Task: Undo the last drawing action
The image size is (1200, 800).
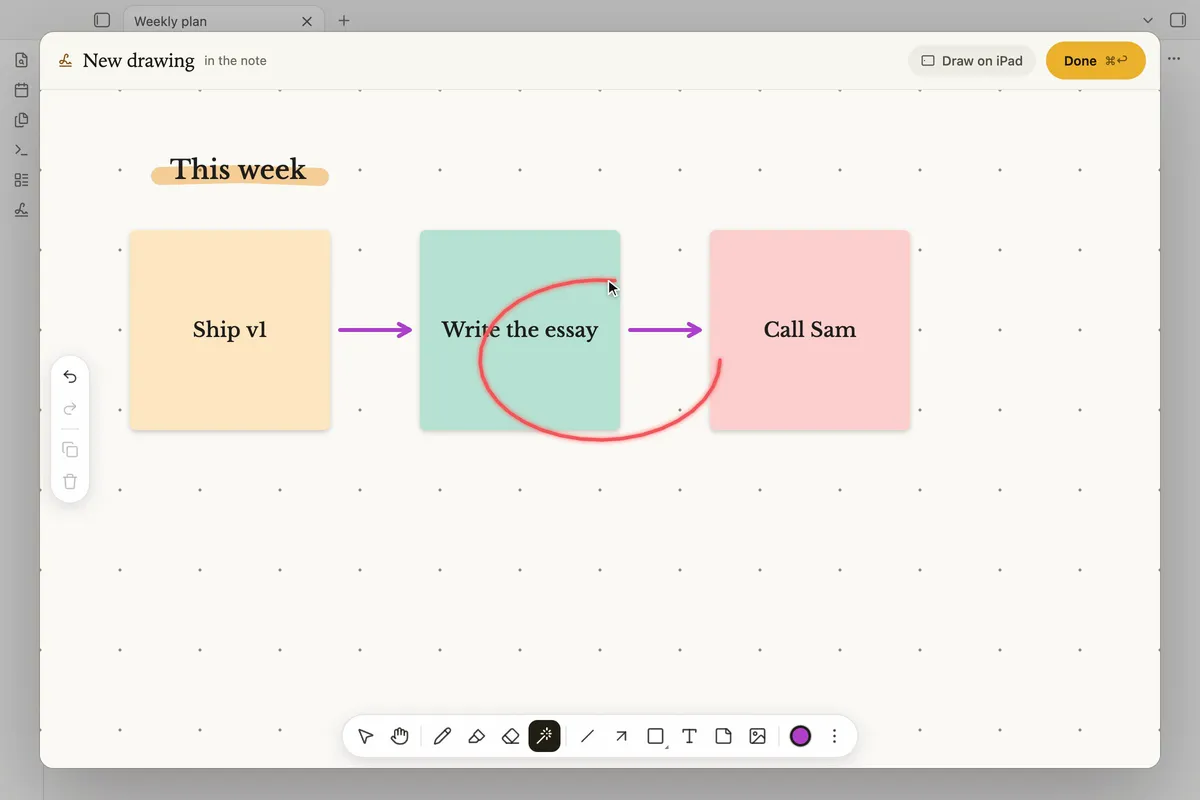Action: (x=70, y=377)
